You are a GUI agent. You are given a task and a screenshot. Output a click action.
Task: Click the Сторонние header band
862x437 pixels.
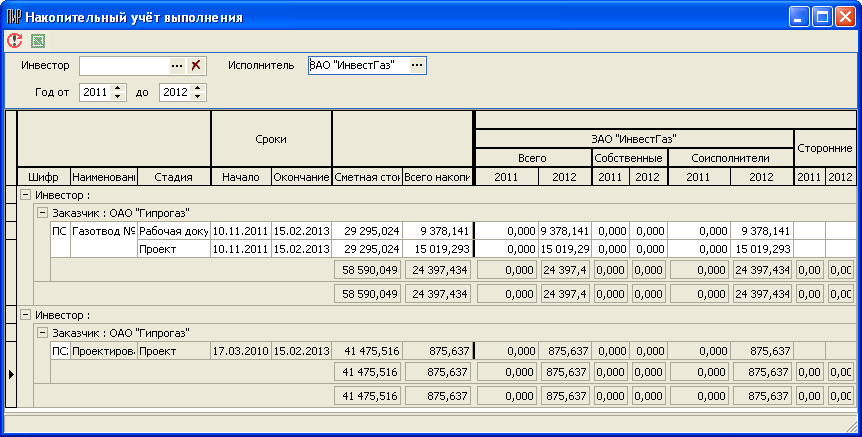[825, 148]
